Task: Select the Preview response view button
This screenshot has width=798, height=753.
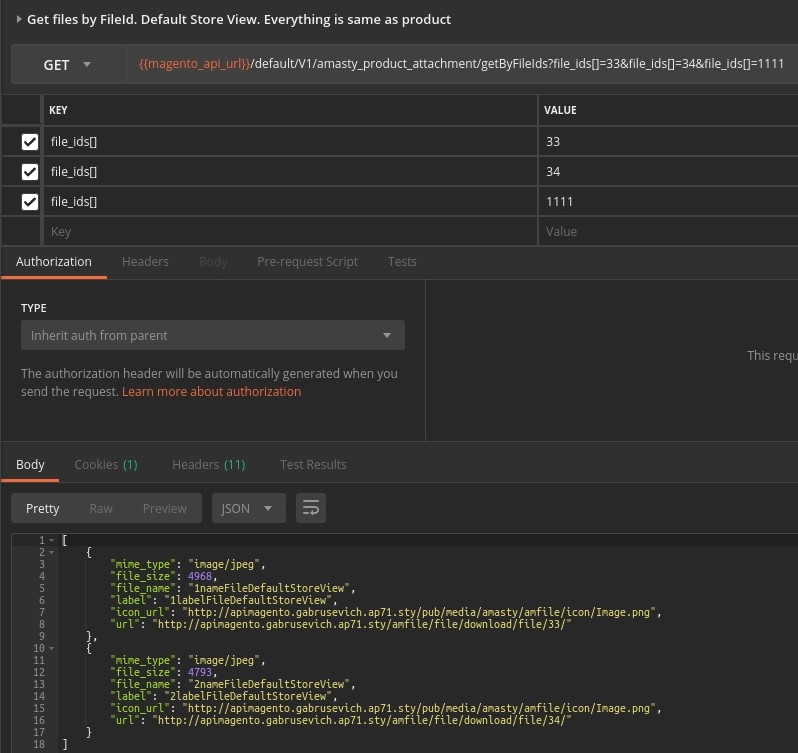Action: tap(164, 508)
